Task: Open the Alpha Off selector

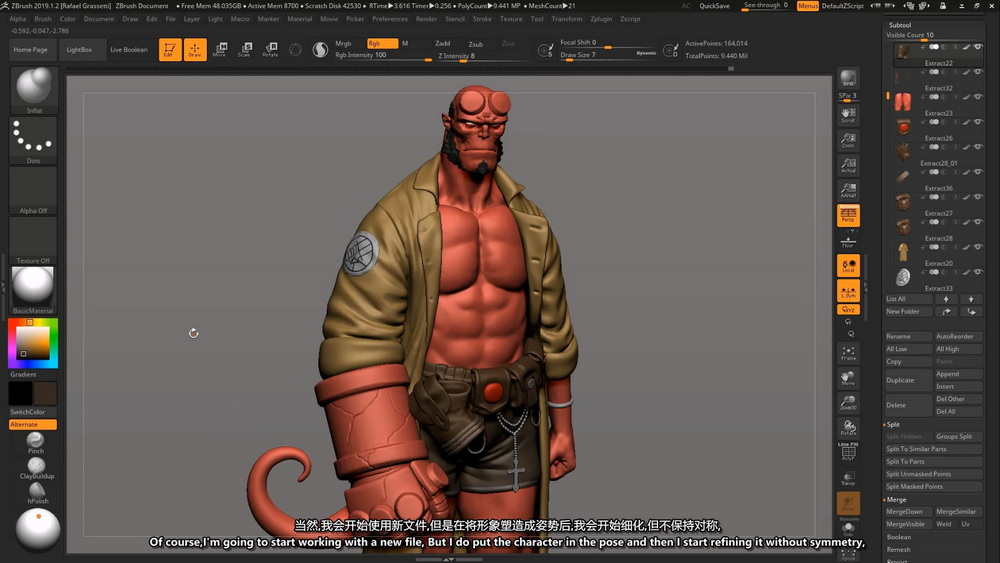Action: coord(34,190)
